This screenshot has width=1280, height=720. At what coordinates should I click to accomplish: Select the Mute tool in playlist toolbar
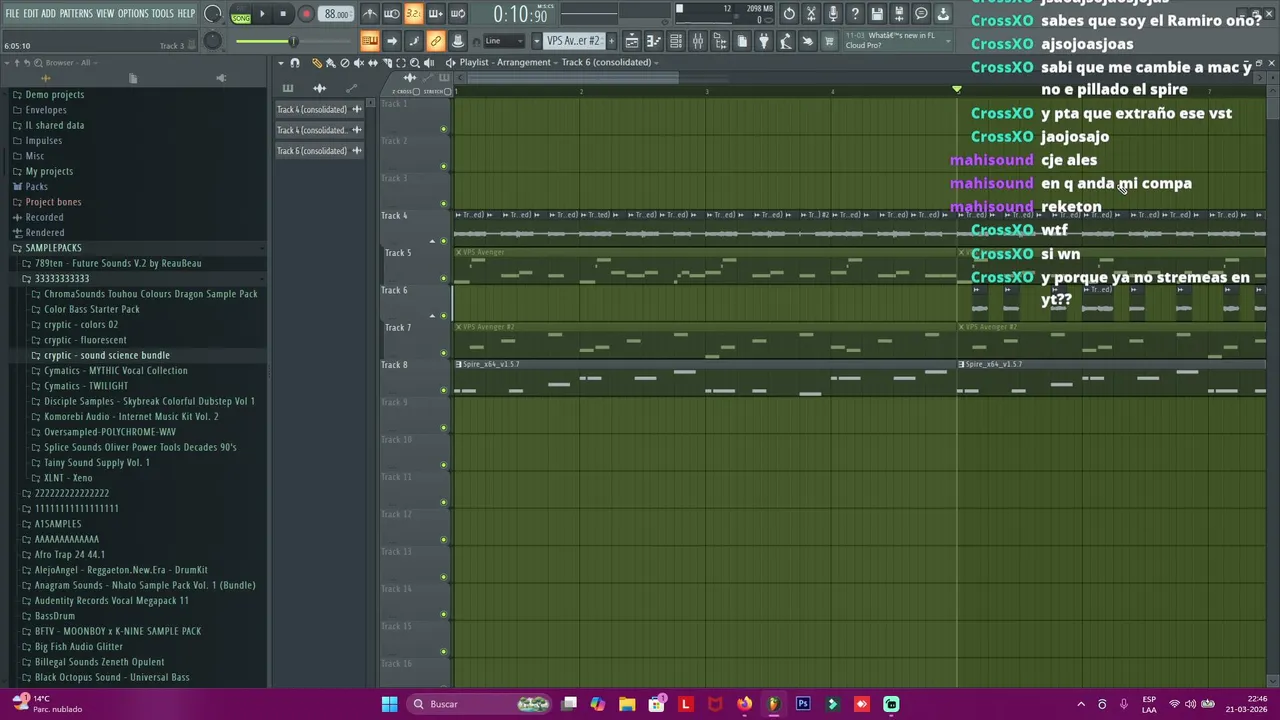[x=359, y=63]
